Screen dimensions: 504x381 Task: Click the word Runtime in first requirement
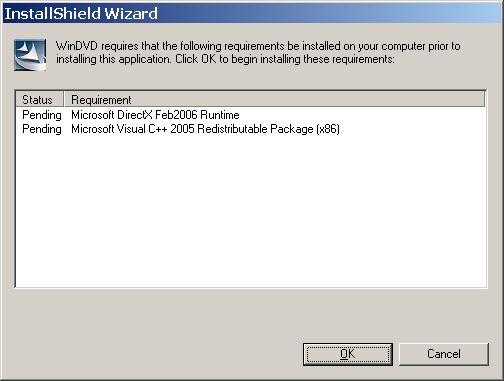coord(220,115)
